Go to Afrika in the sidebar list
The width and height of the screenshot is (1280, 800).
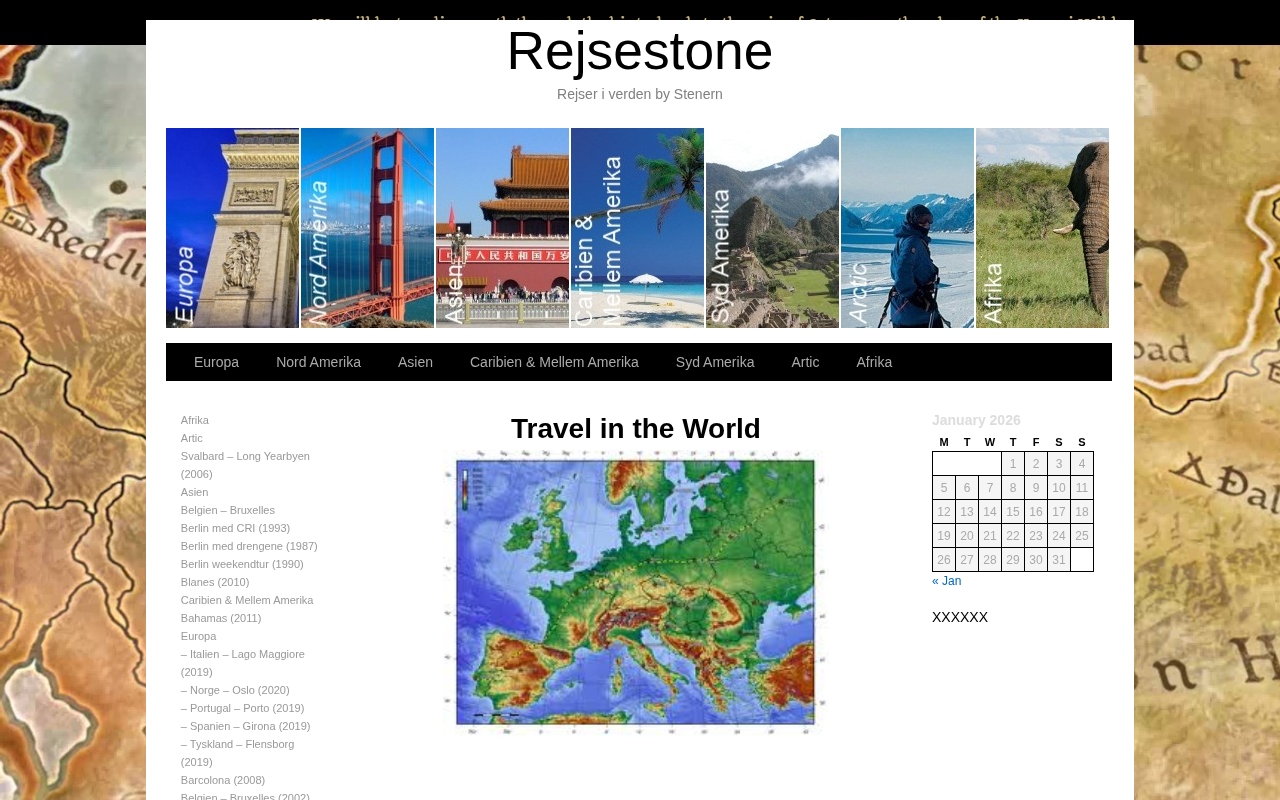tap(195, 420)
